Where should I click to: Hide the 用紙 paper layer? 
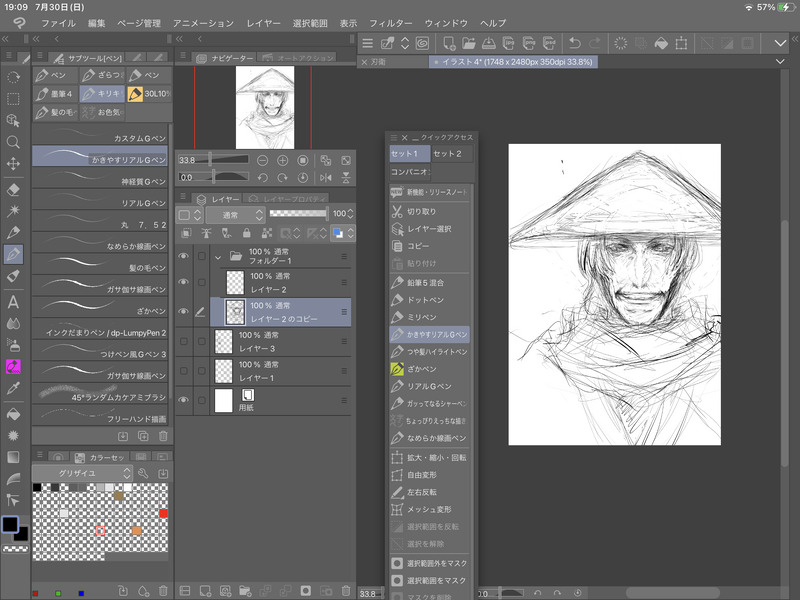tap(183, 400)
